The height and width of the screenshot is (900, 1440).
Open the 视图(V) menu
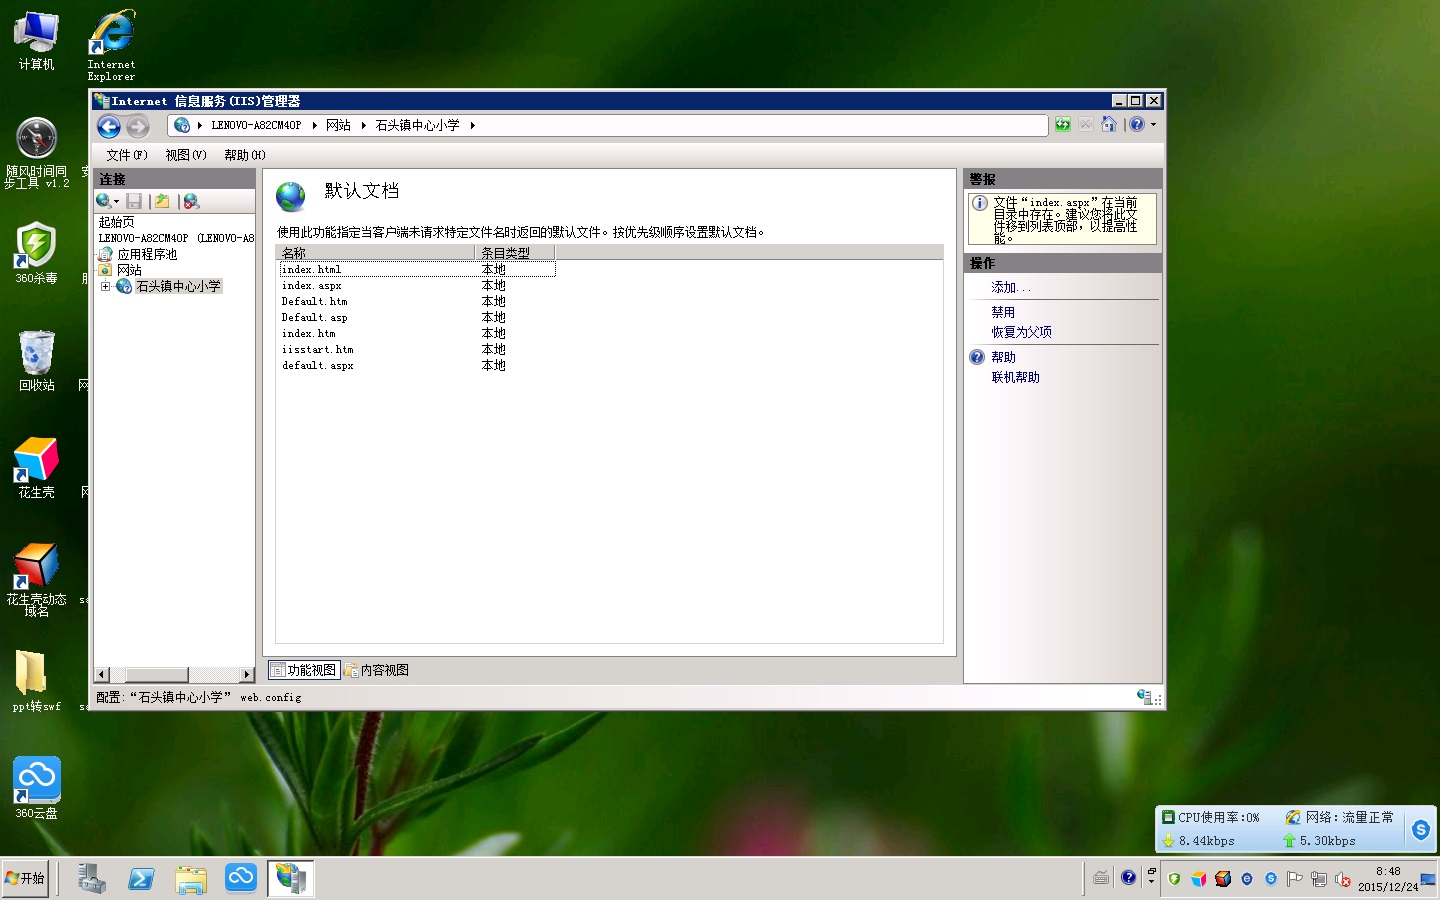[x=185, y=155]
